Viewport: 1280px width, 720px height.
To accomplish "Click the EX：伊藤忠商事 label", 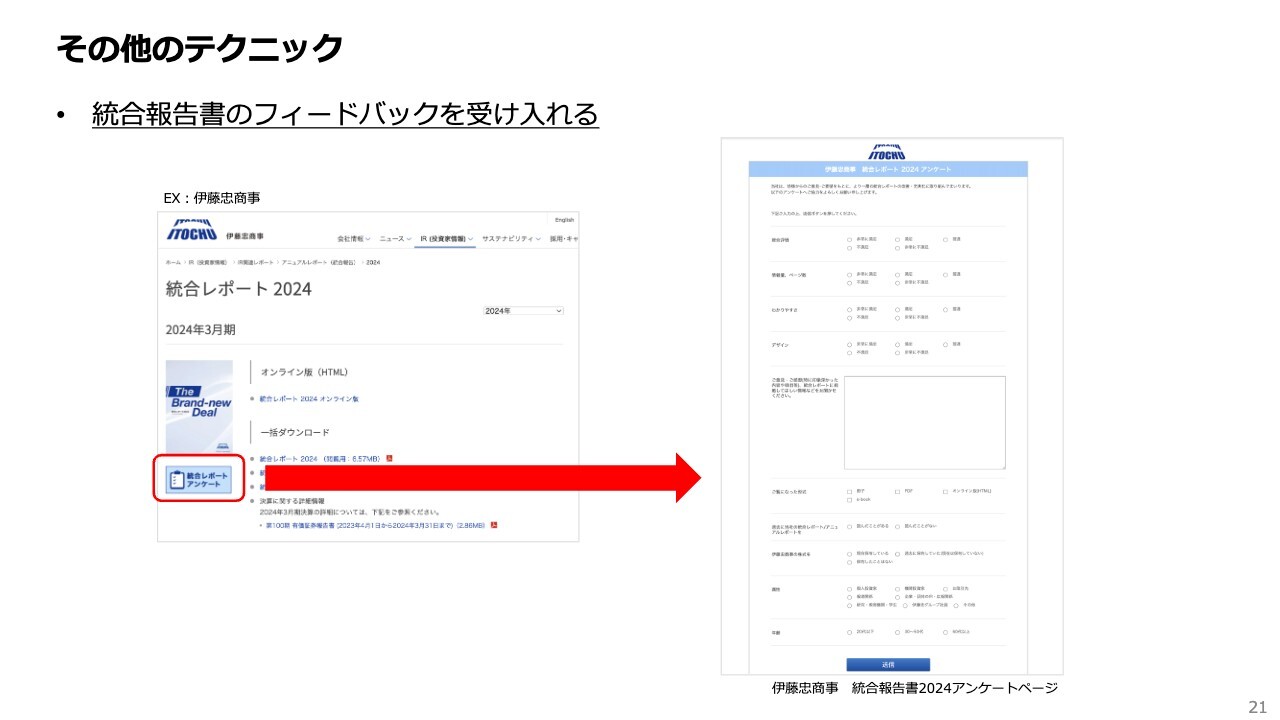I will pos(212,200).
